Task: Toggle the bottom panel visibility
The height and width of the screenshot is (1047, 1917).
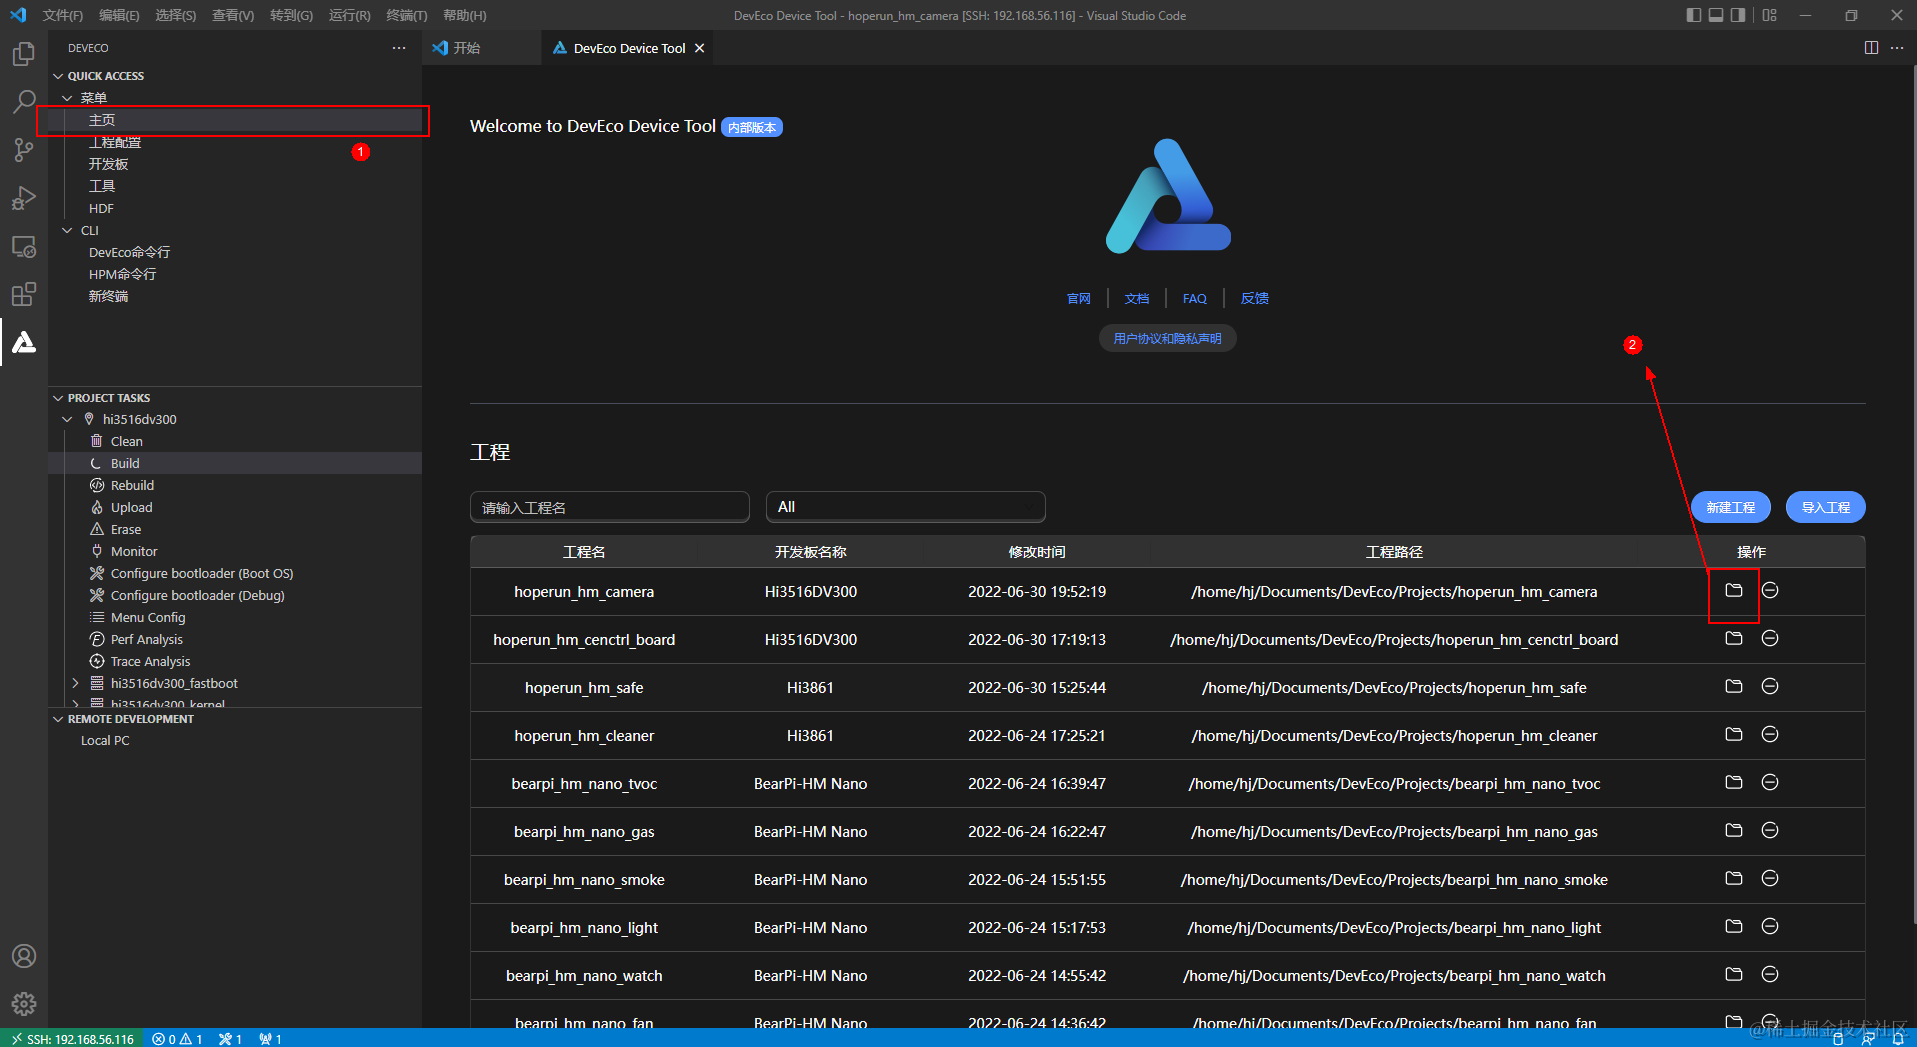Action: coord(1715,15)
